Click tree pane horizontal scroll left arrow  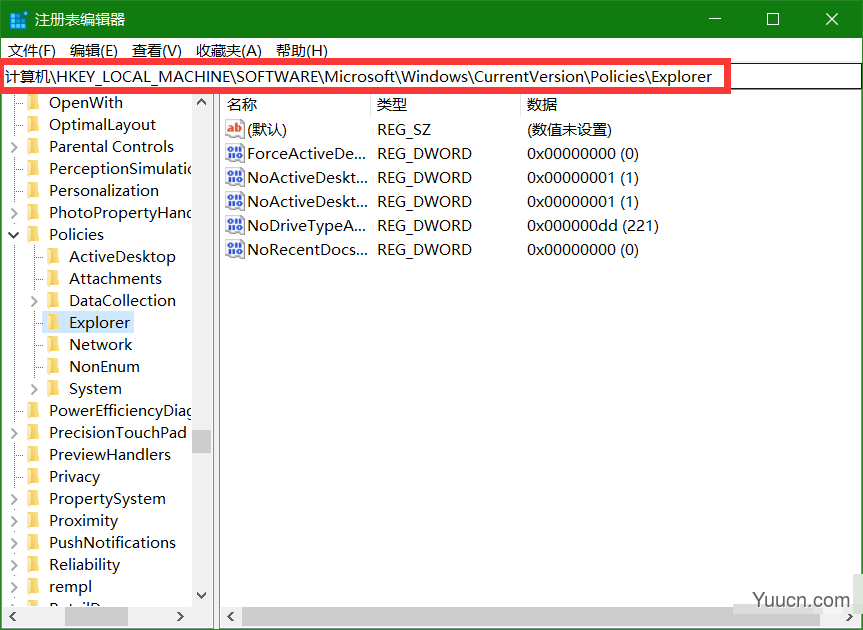(13, 617)
